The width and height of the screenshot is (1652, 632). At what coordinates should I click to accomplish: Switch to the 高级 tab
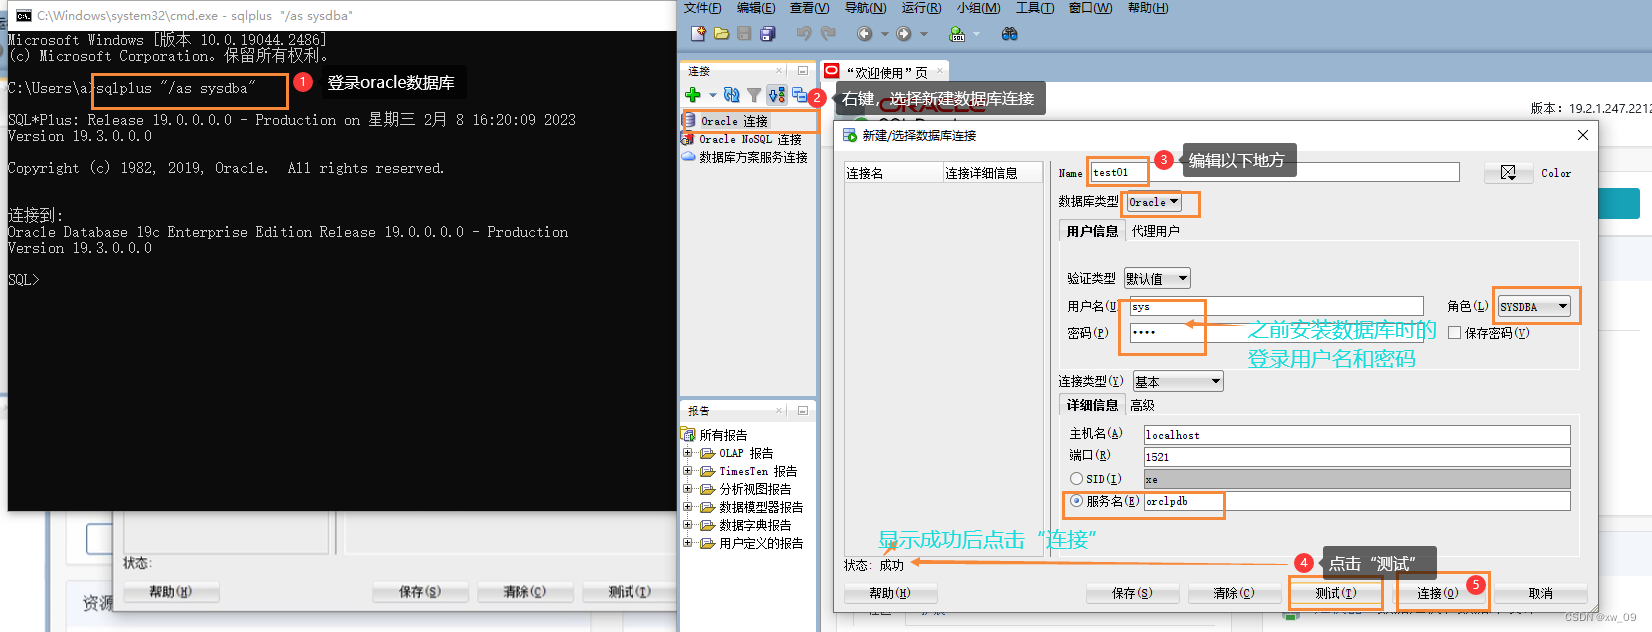1142,405
